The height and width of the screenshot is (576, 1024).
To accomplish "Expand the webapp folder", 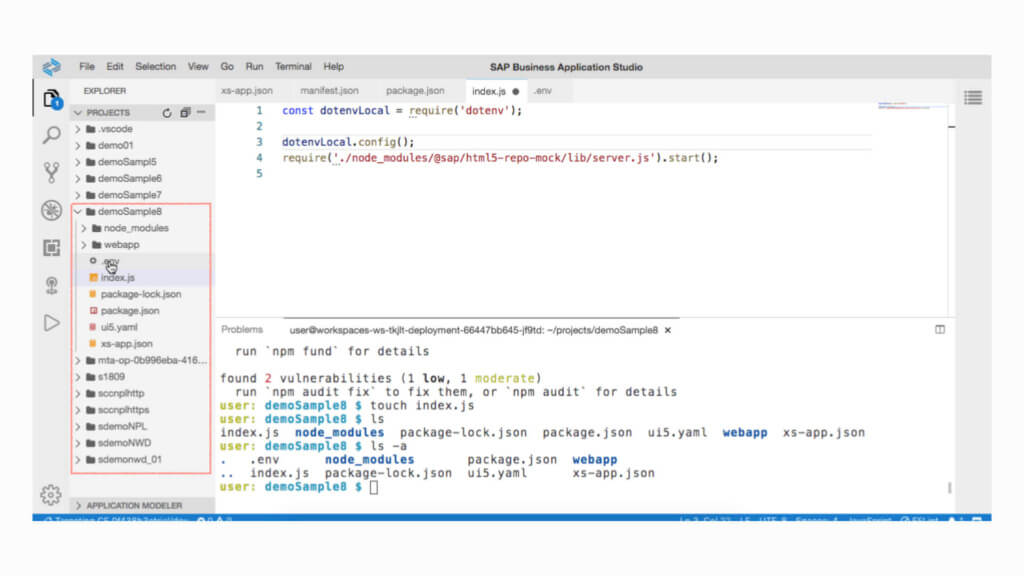I will click(121, 244).
